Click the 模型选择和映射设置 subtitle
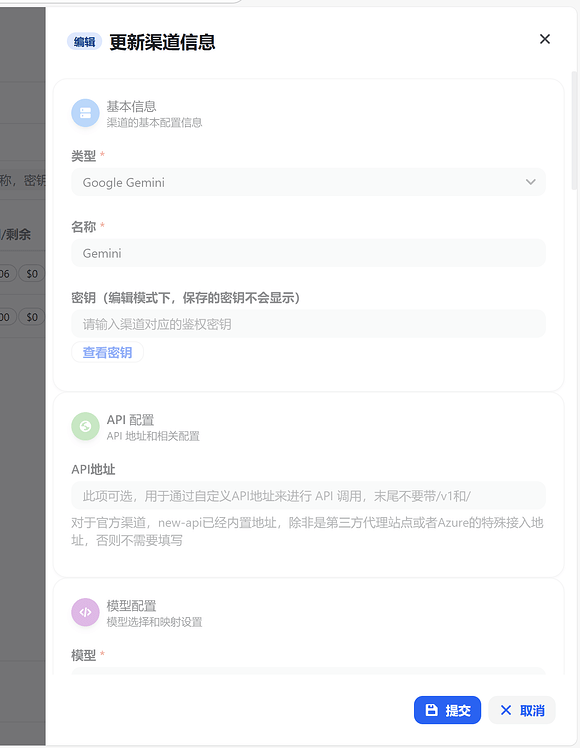The image size is (580, 748). tap(154, 622)
